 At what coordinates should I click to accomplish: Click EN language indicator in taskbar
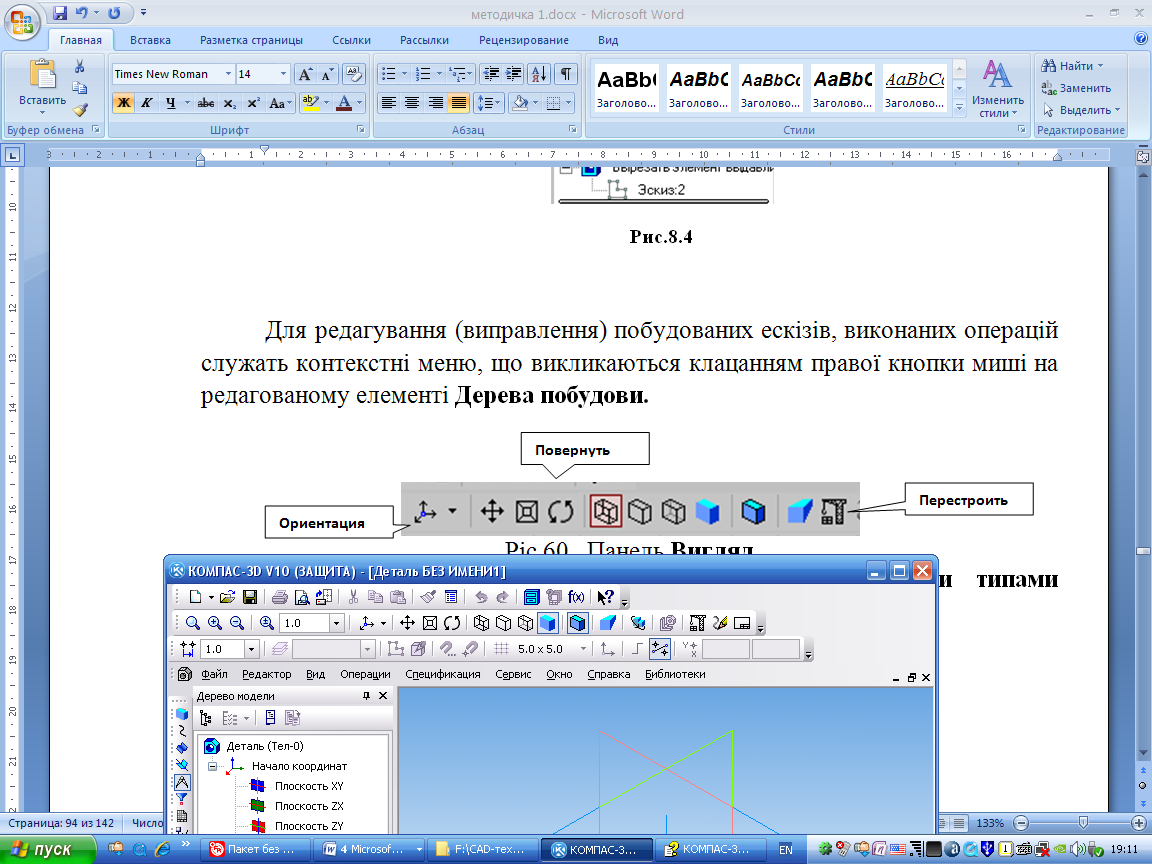[786, 849]
